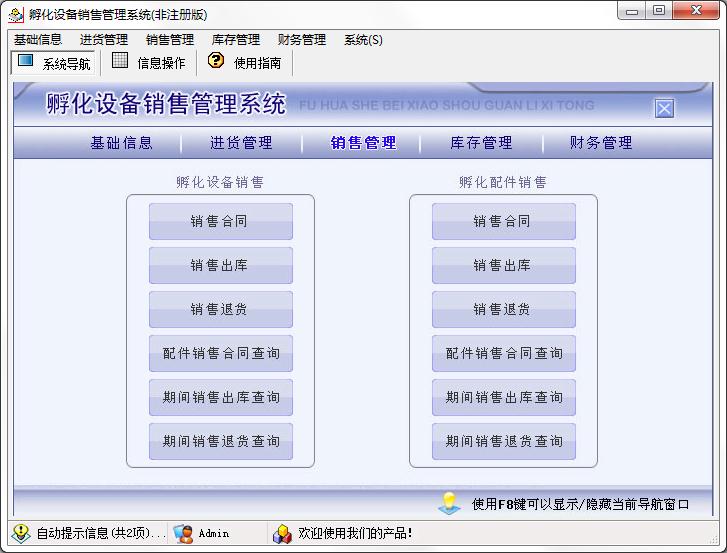Switch to the 财务管理 navigation tab
727x553 pixels.
pyautogui.click(x=601, y=143)
